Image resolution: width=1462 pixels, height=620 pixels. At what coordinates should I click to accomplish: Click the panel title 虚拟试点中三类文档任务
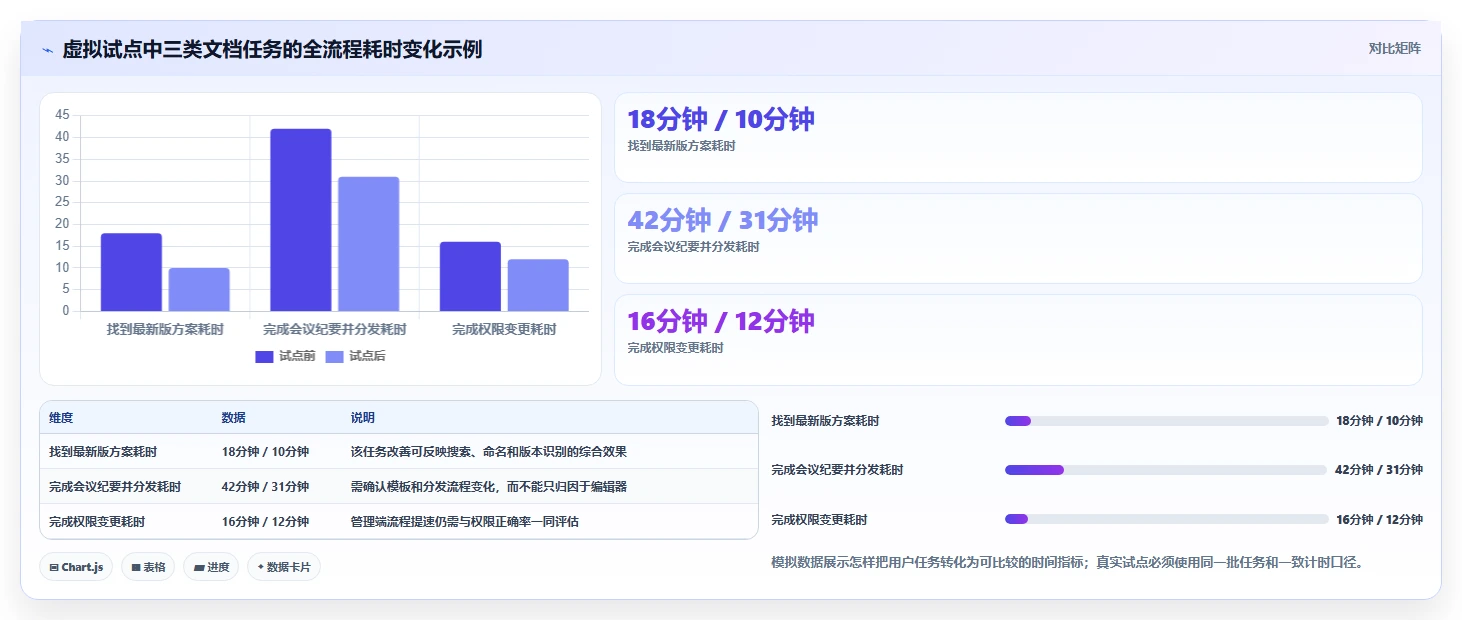272,49
